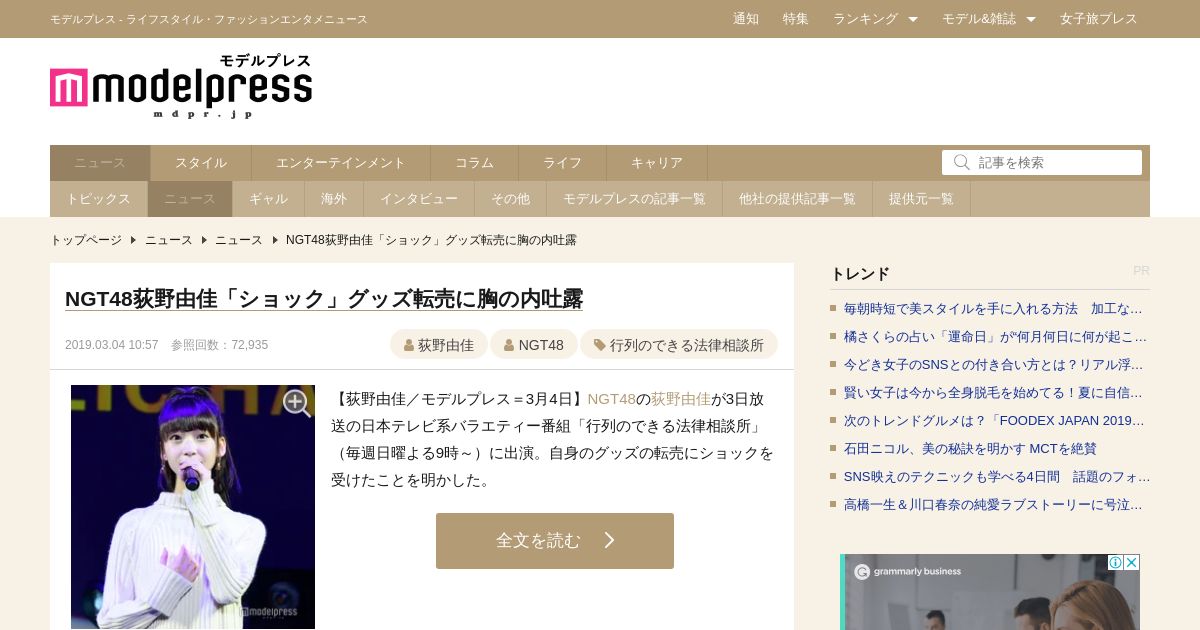Click the magnifier icon in the search box
The image size is (1200, 630).
[x=962, y=162]
